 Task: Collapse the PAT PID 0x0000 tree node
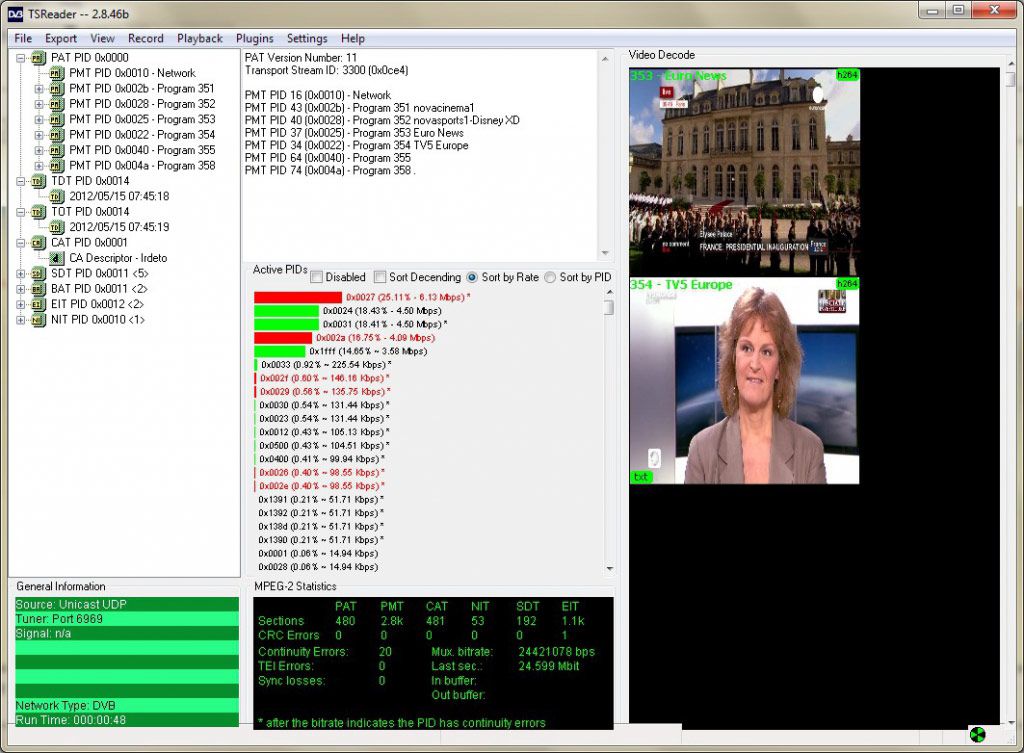pyautogui.click(x=20, y=58)
